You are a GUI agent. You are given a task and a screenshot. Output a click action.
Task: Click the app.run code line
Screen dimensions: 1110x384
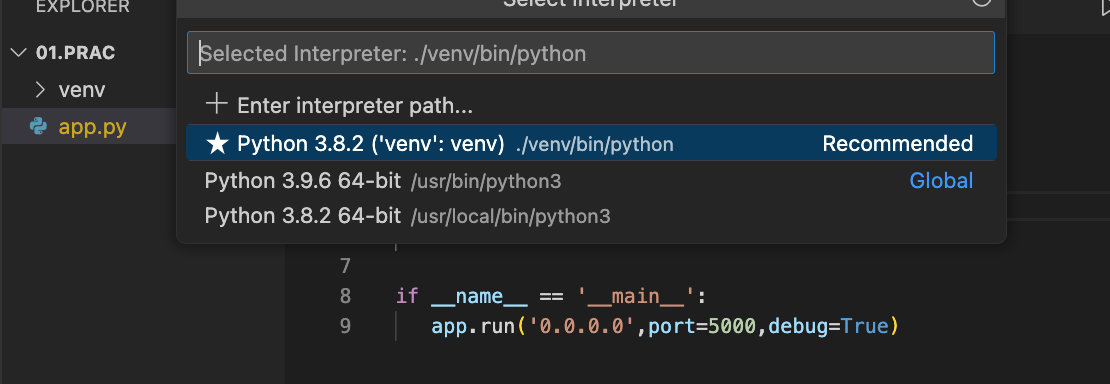[x=665, y=326]
